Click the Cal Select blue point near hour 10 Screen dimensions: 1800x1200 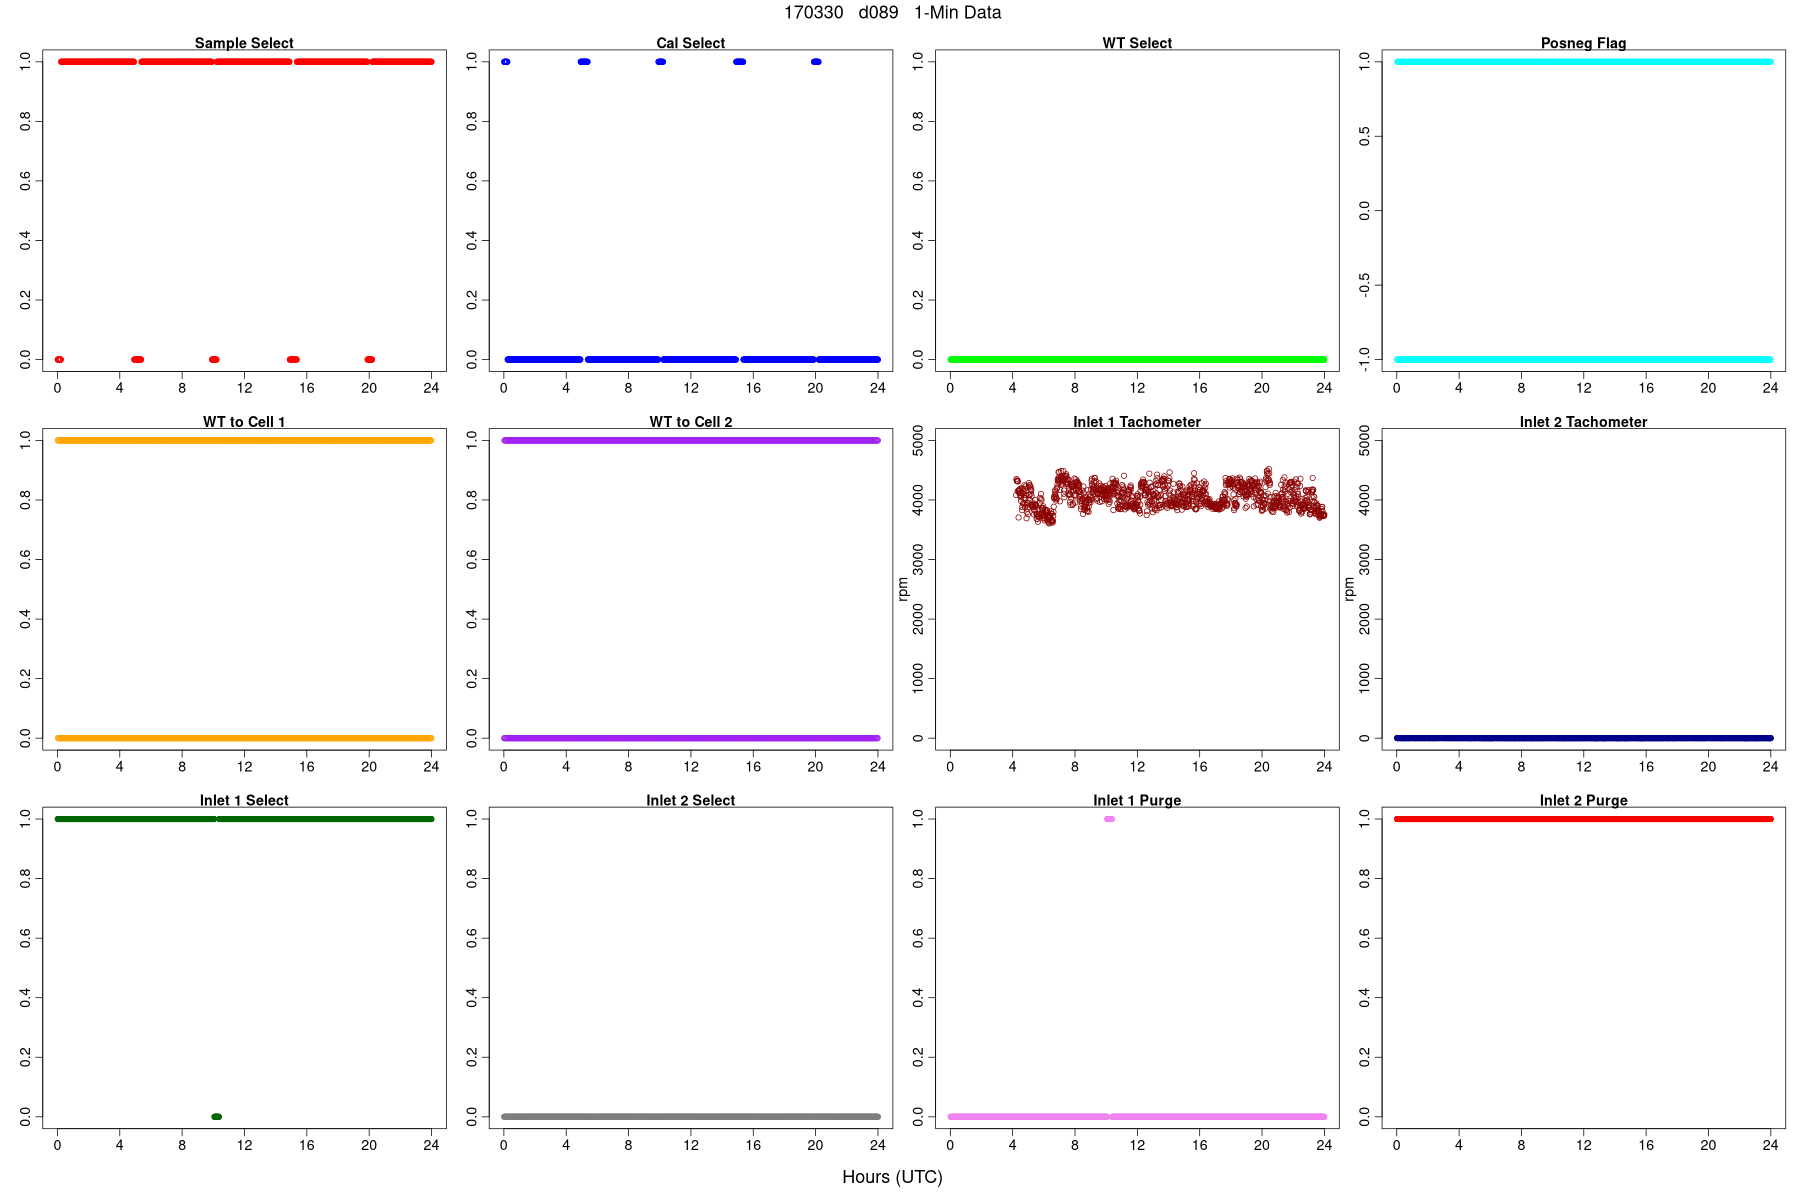660,62
